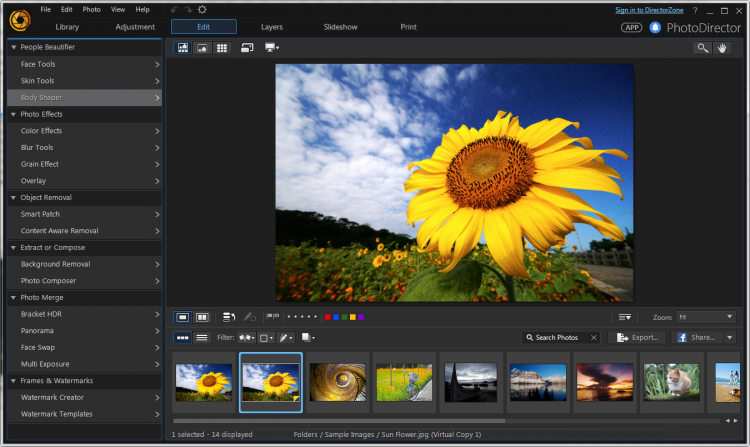Expand the Share options arrow

(x=730, y=338)
